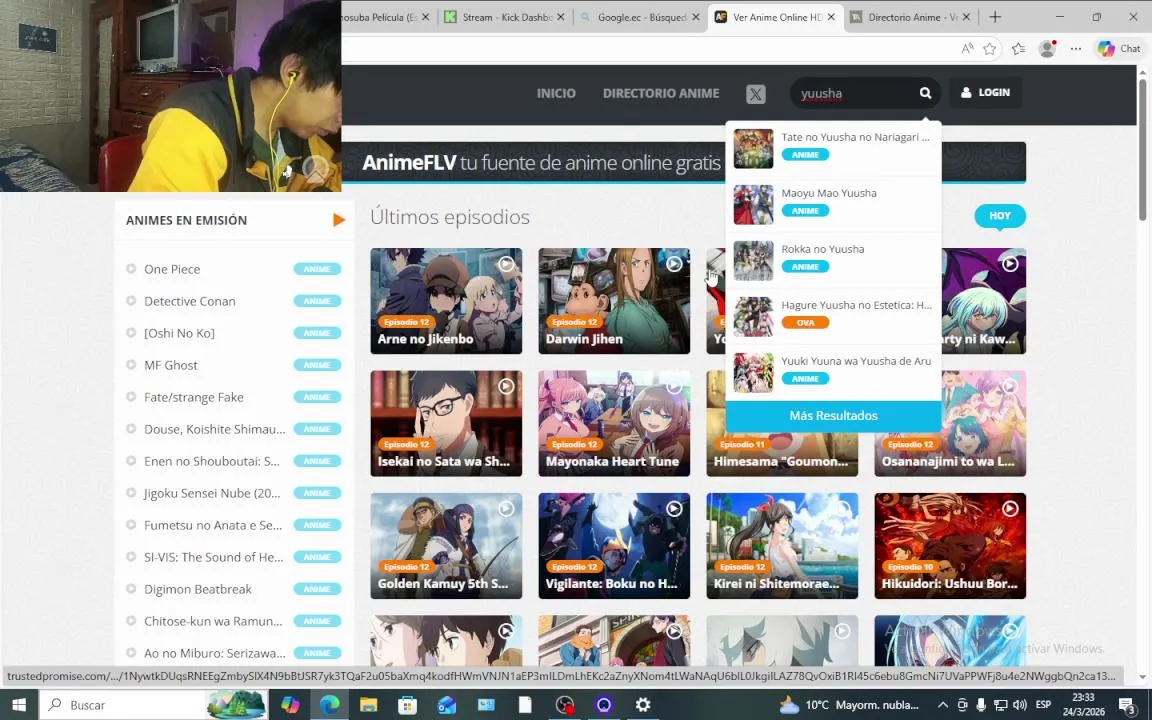Open Microsoft Store from the taskbar
Screen dimensions: 1152x720
(407, 705)
